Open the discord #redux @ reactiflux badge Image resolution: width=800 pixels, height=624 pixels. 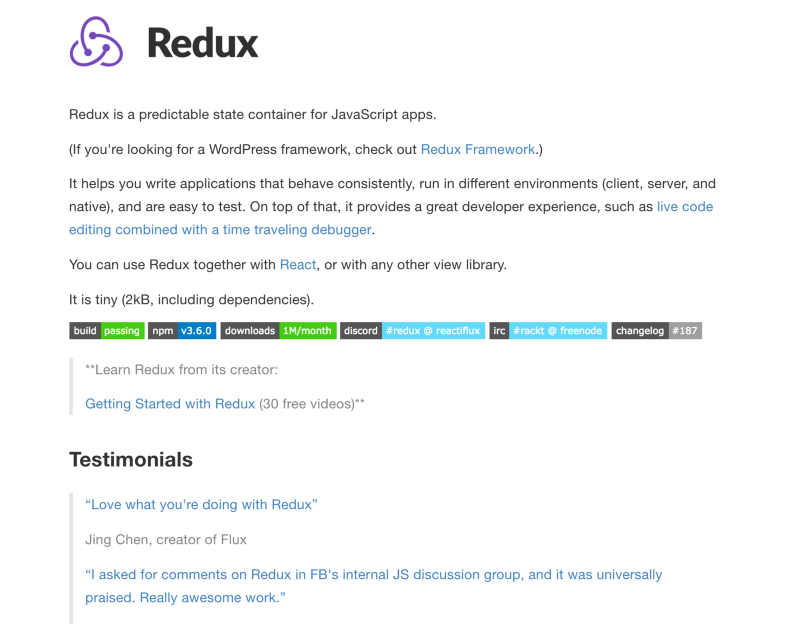pos(412,331)
